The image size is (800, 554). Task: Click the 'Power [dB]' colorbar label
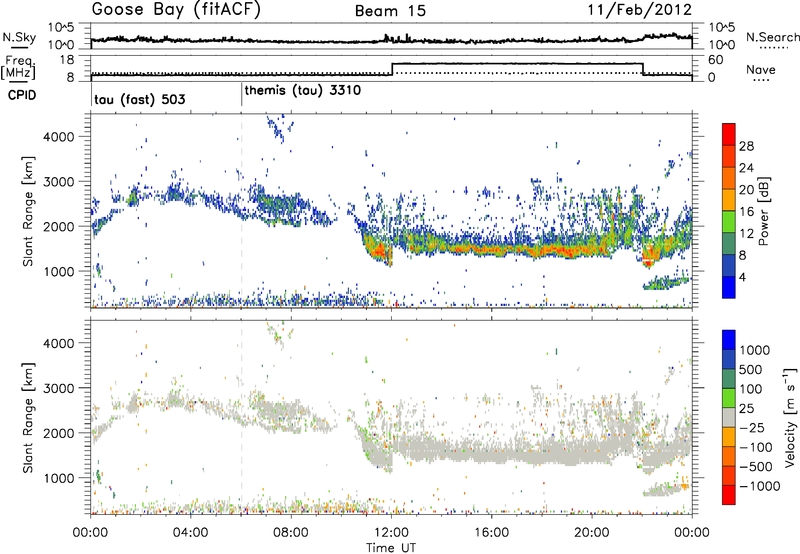[763, 211]
